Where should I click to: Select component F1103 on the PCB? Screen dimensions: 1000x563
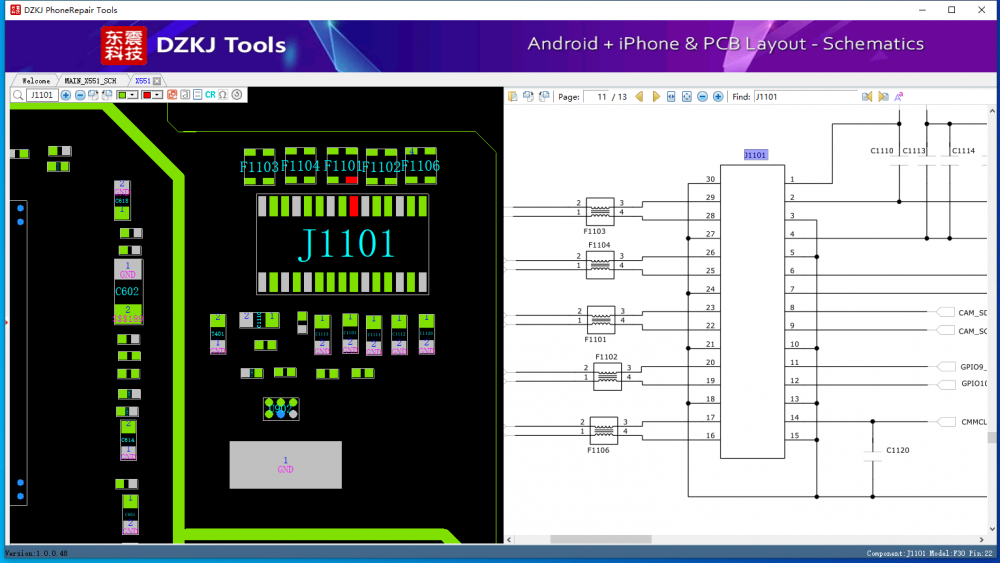pos(259,166)
